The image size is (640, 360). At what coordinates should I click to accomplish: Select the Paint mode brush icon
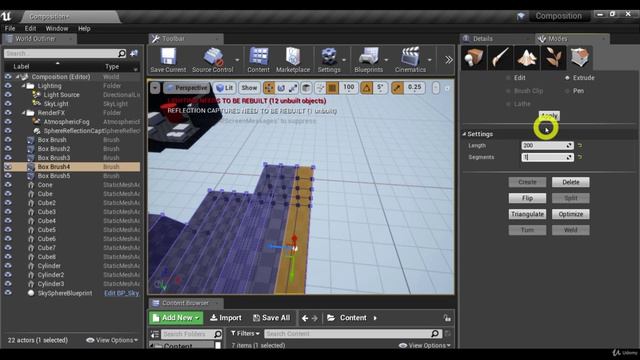pos(500,57)
